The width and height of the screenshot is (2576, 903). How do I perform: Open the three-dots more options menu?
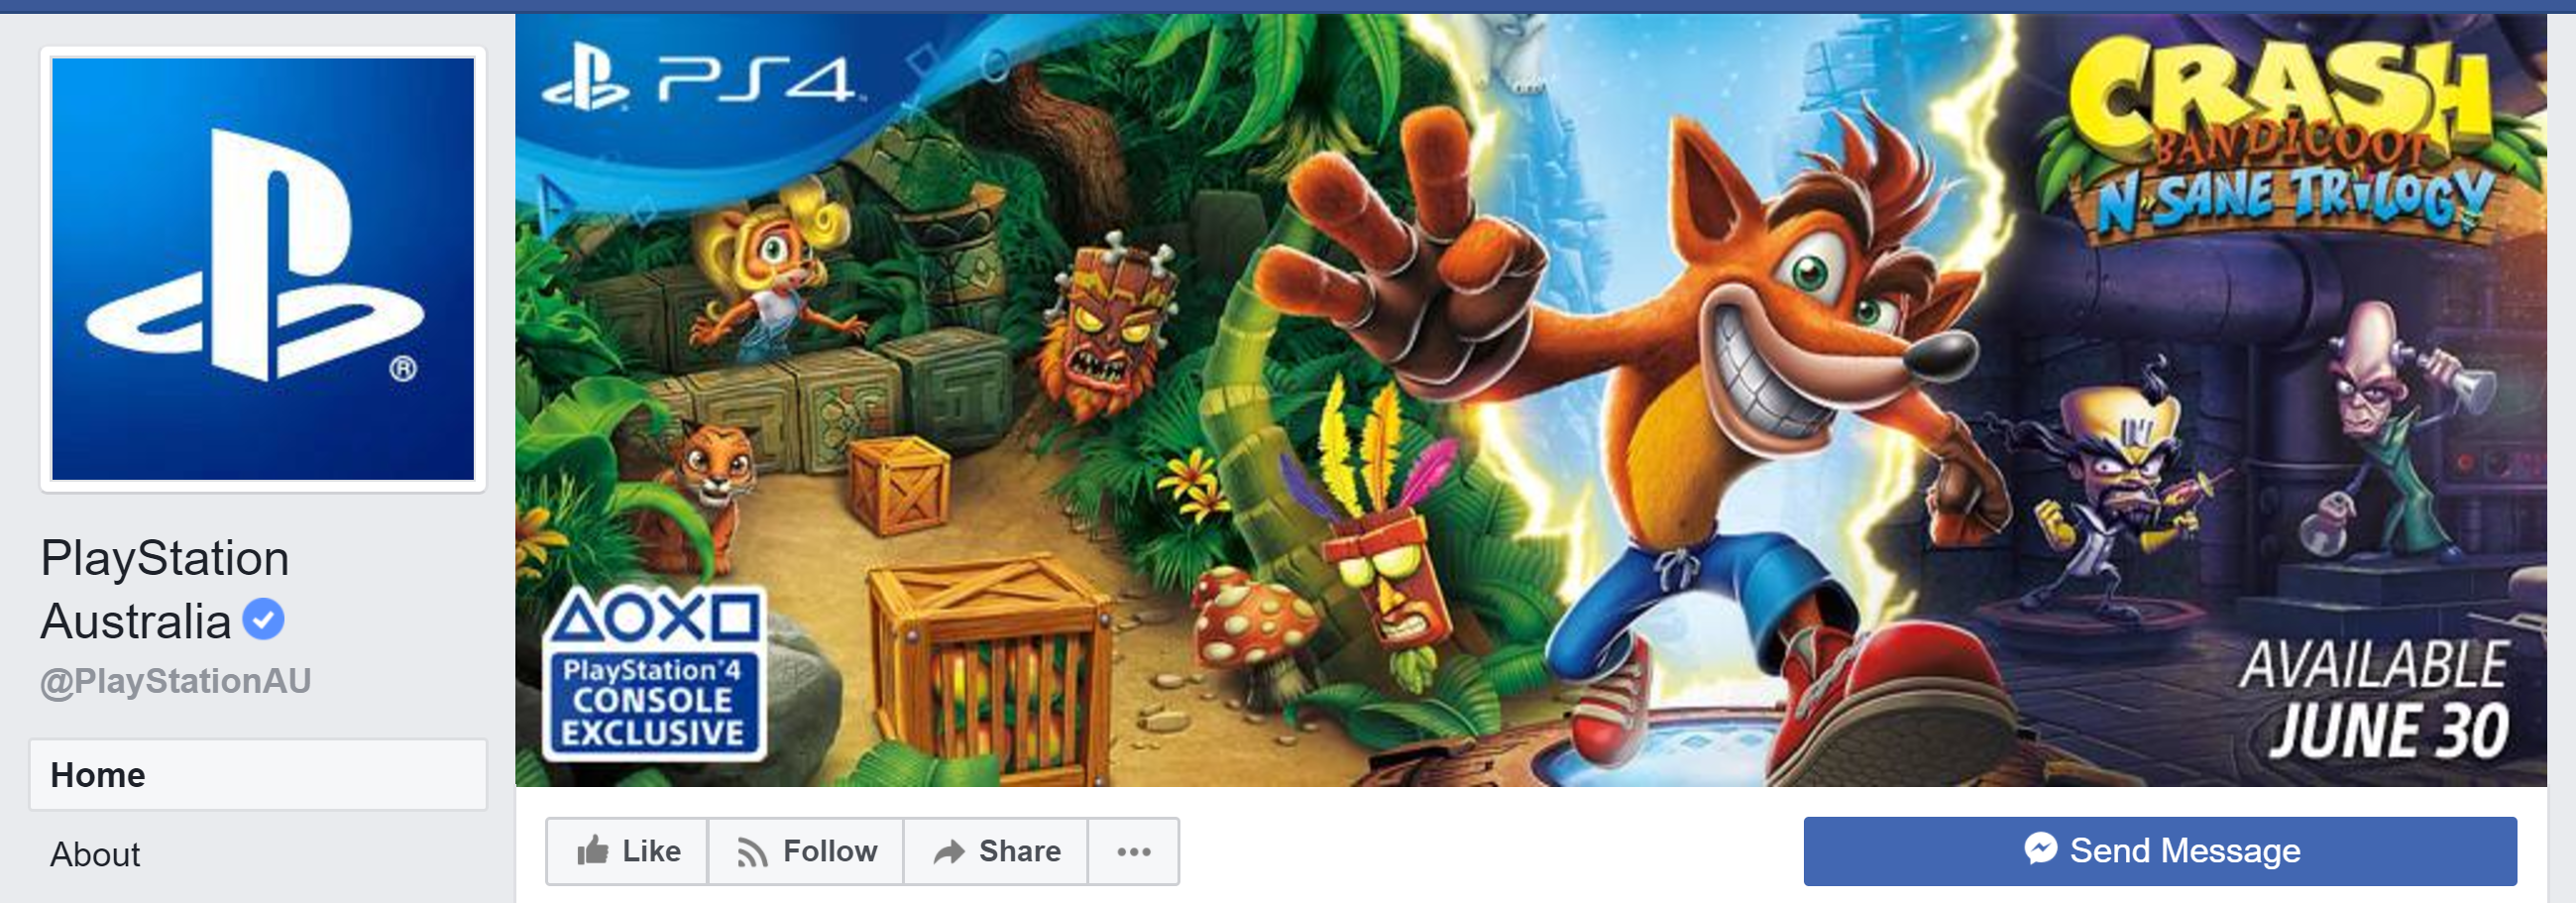(1133, 852)
